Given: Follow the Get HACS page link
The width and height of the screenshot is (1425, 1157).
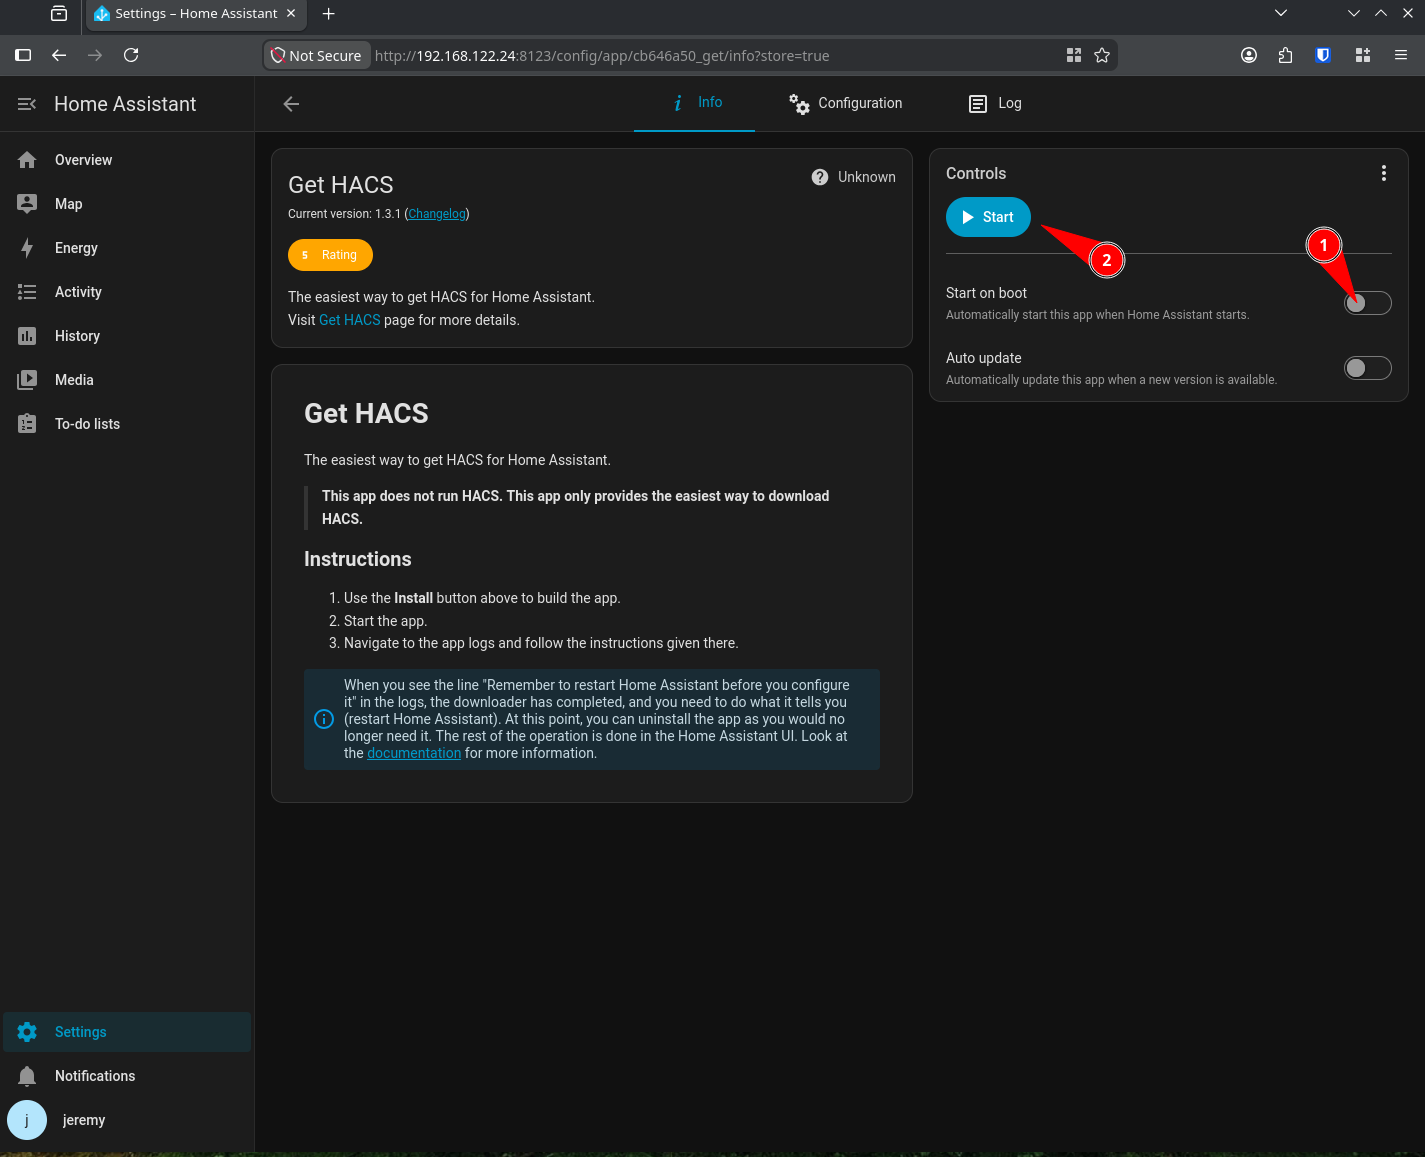Looking at the screenshot, I should coord(350,320).
